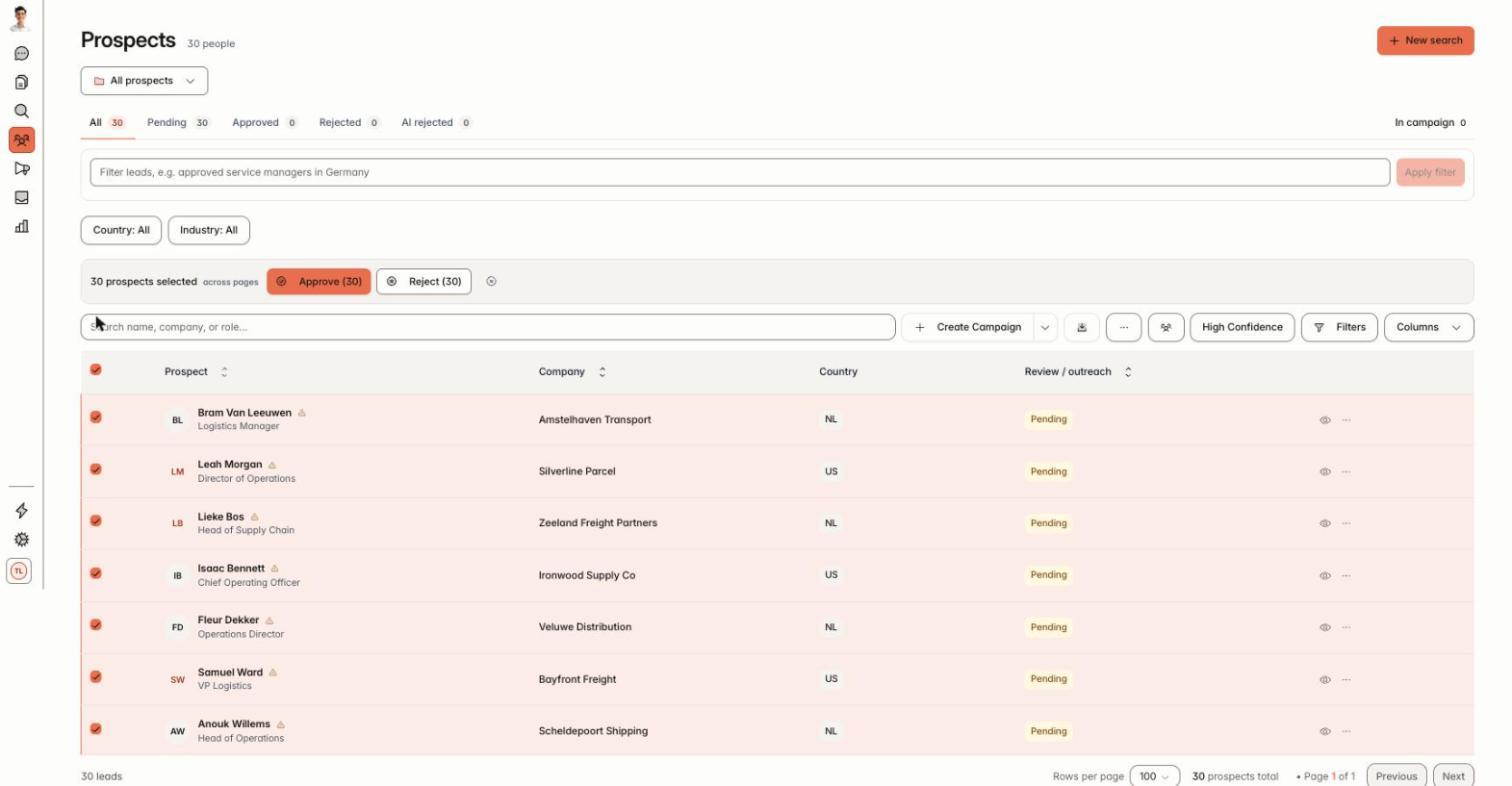View Fleur Dekker details via eye icon

tap(1325, 628)
